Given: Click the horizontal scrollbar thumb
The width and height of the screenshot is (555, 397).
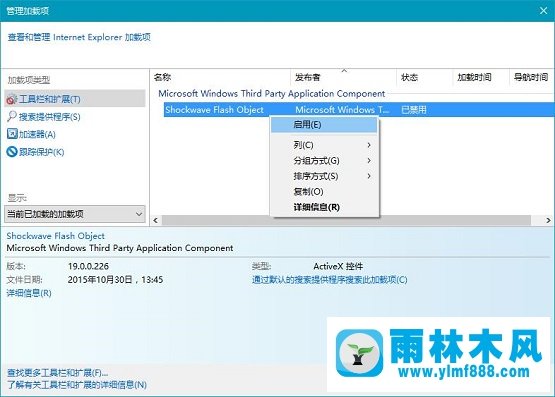Looking at the screenshot, I should coord(346,220).
